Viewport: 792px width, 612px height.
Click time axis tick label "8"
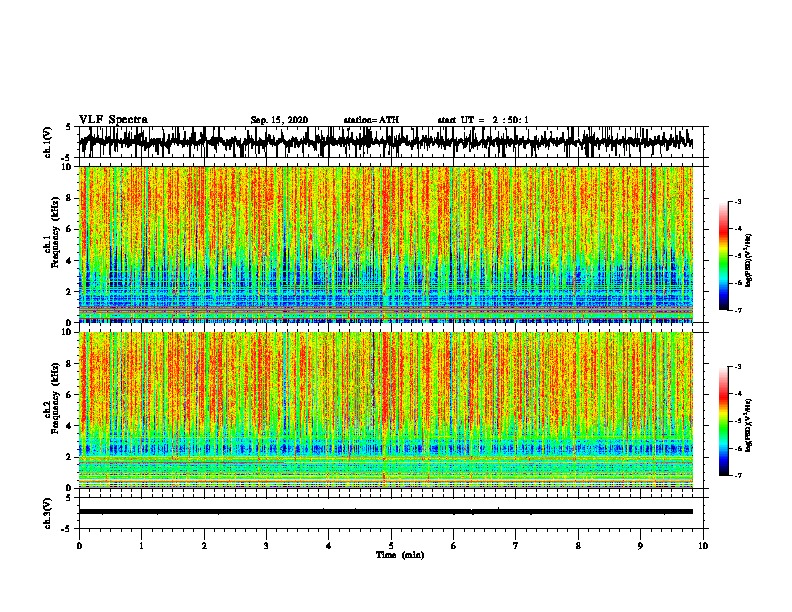(x=578, y=546)
